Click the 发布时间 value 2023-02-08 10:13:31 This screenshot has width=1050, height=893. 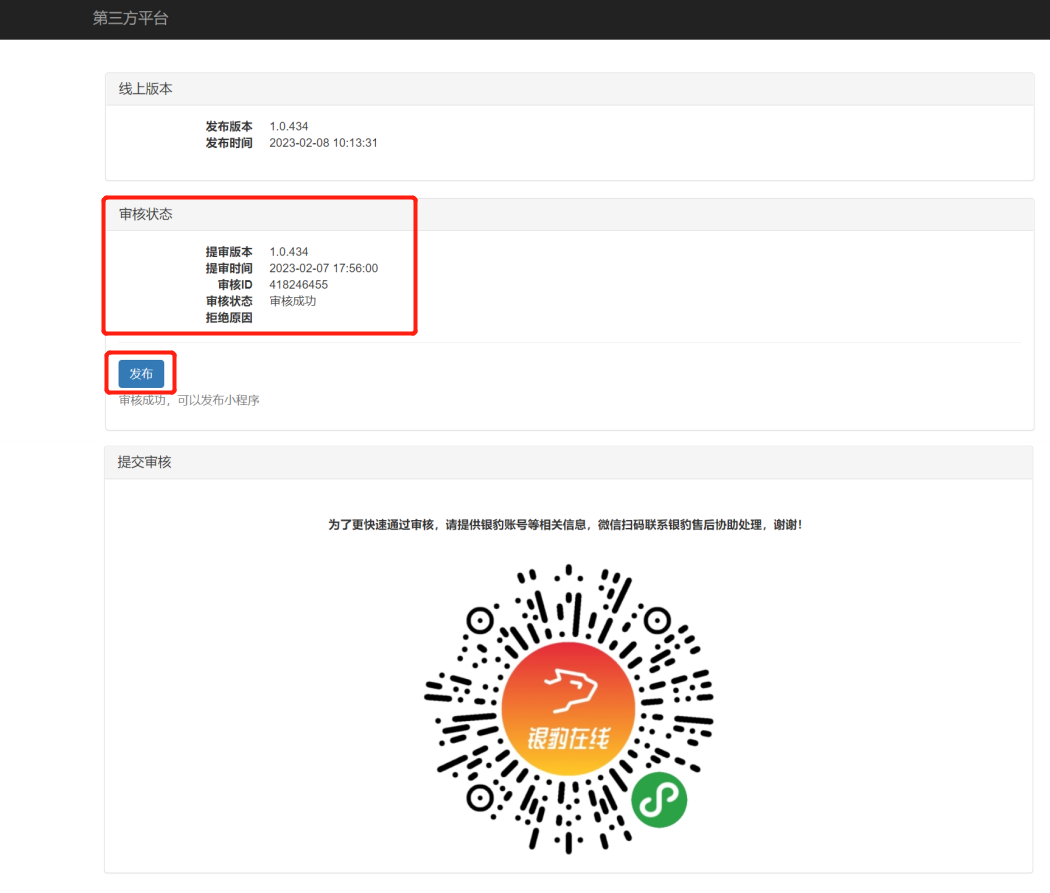323,143
